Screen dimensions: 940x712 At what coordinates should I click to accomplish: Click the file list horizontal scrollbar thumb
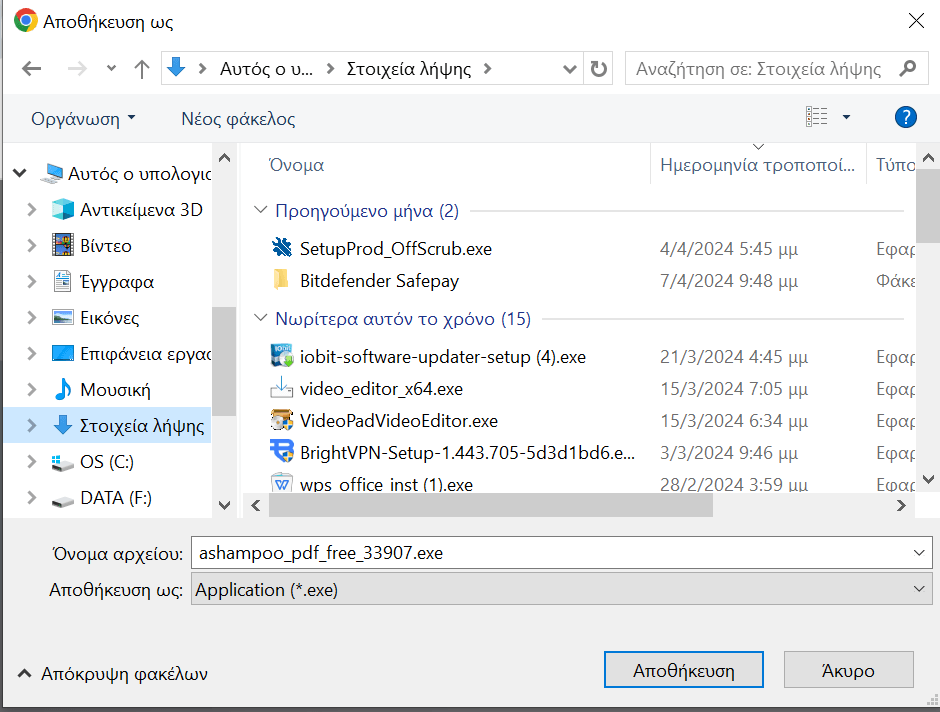coord(490,506)
